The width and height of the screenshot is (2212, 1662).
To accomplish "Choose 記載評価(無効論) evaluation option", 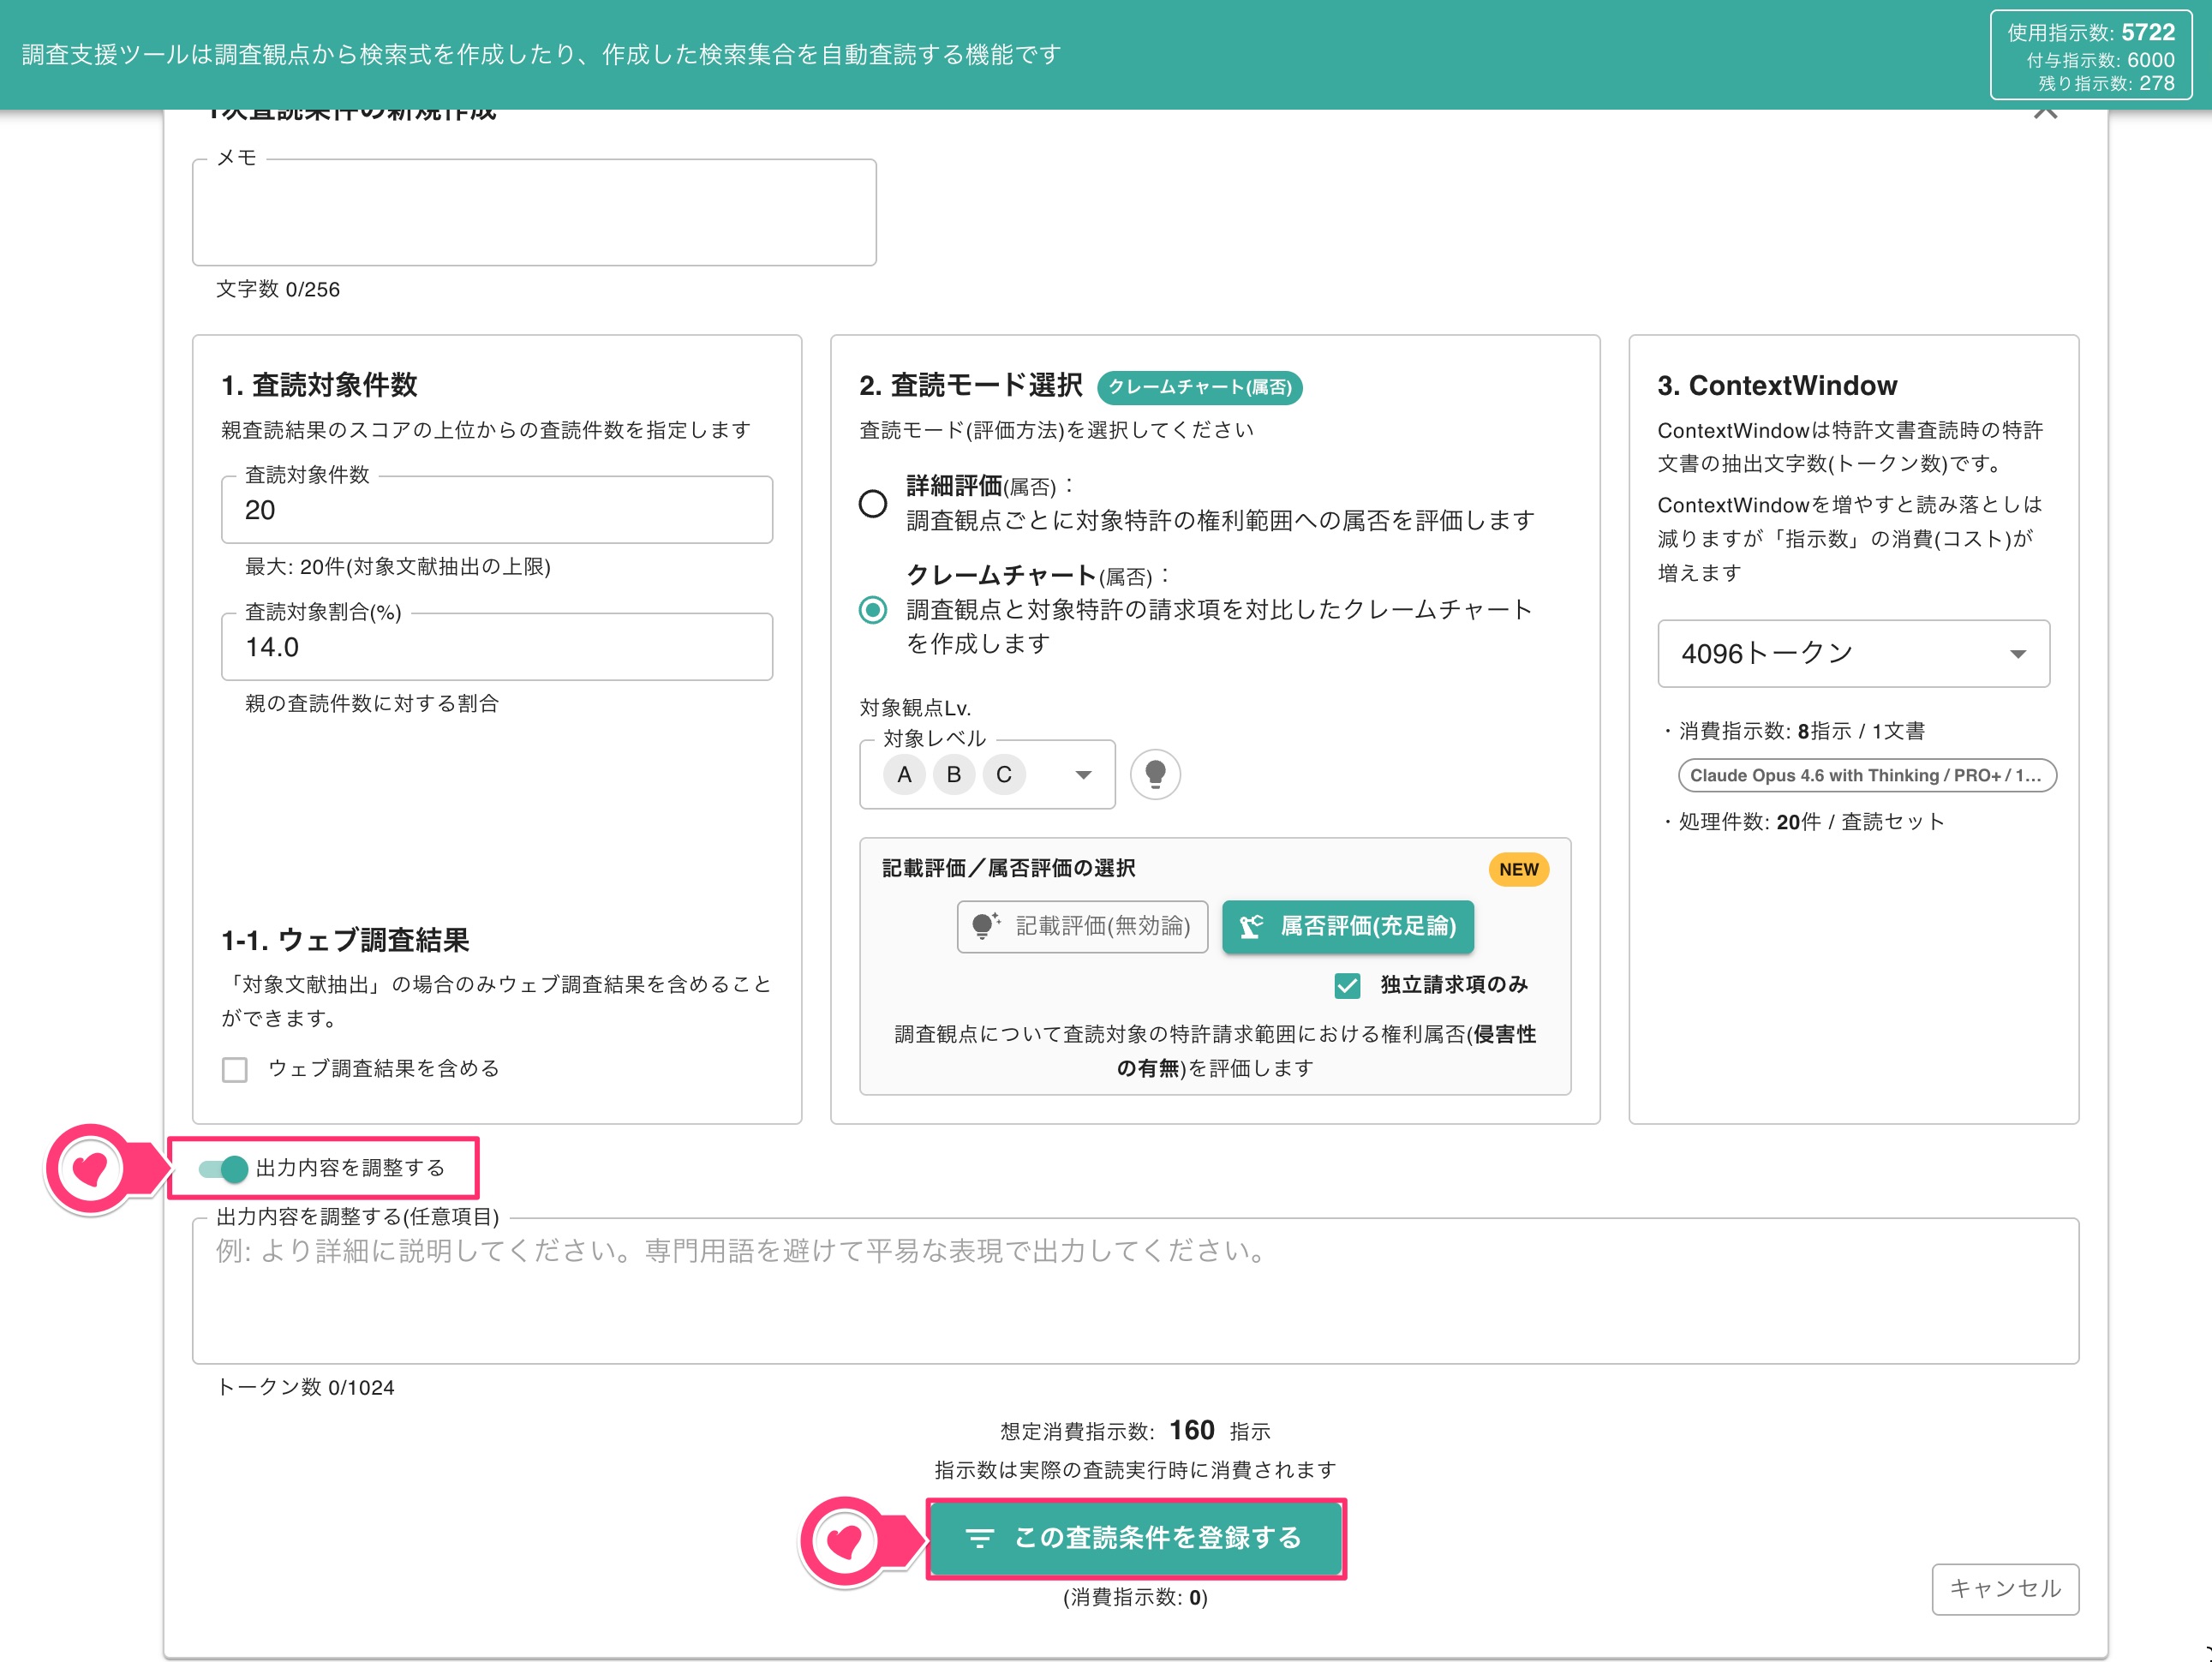I will pos(1082,926).
